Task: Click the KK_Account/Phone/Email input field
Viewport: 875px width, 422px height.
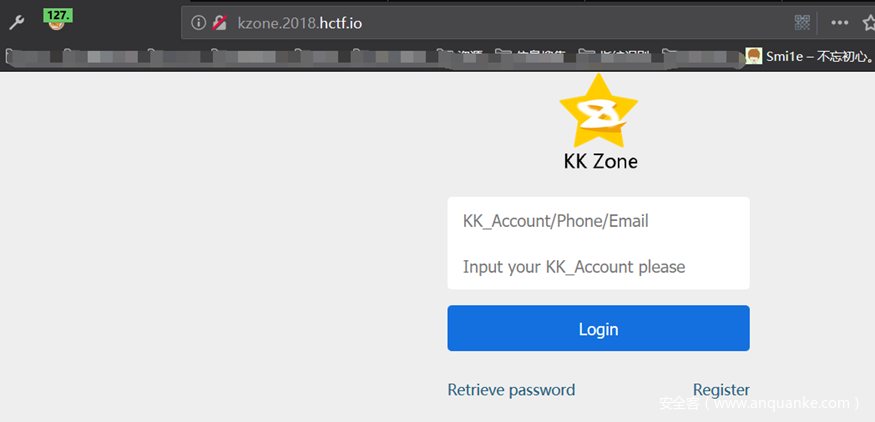Action: pos(598,221)
